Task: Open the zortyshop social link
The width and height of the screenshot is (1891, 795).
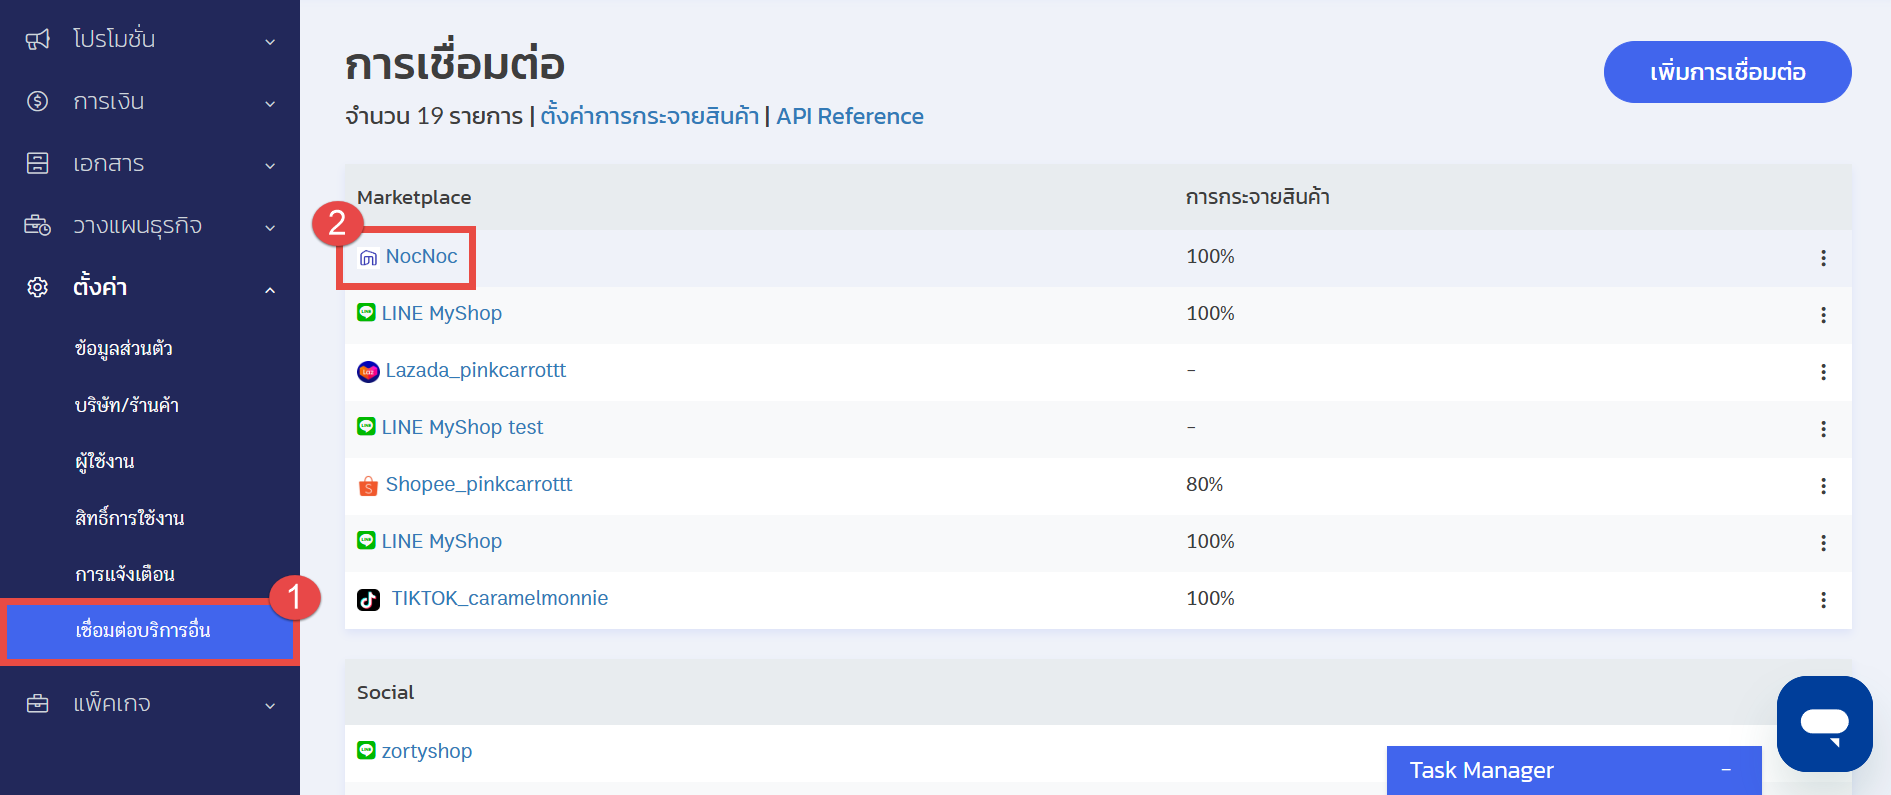Action: click(x=427, y=751)
